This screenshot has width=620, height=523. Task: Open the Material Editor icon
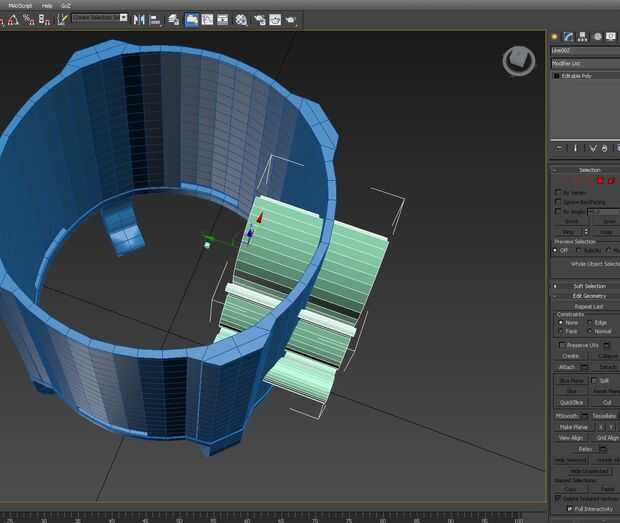coord(241,19)
